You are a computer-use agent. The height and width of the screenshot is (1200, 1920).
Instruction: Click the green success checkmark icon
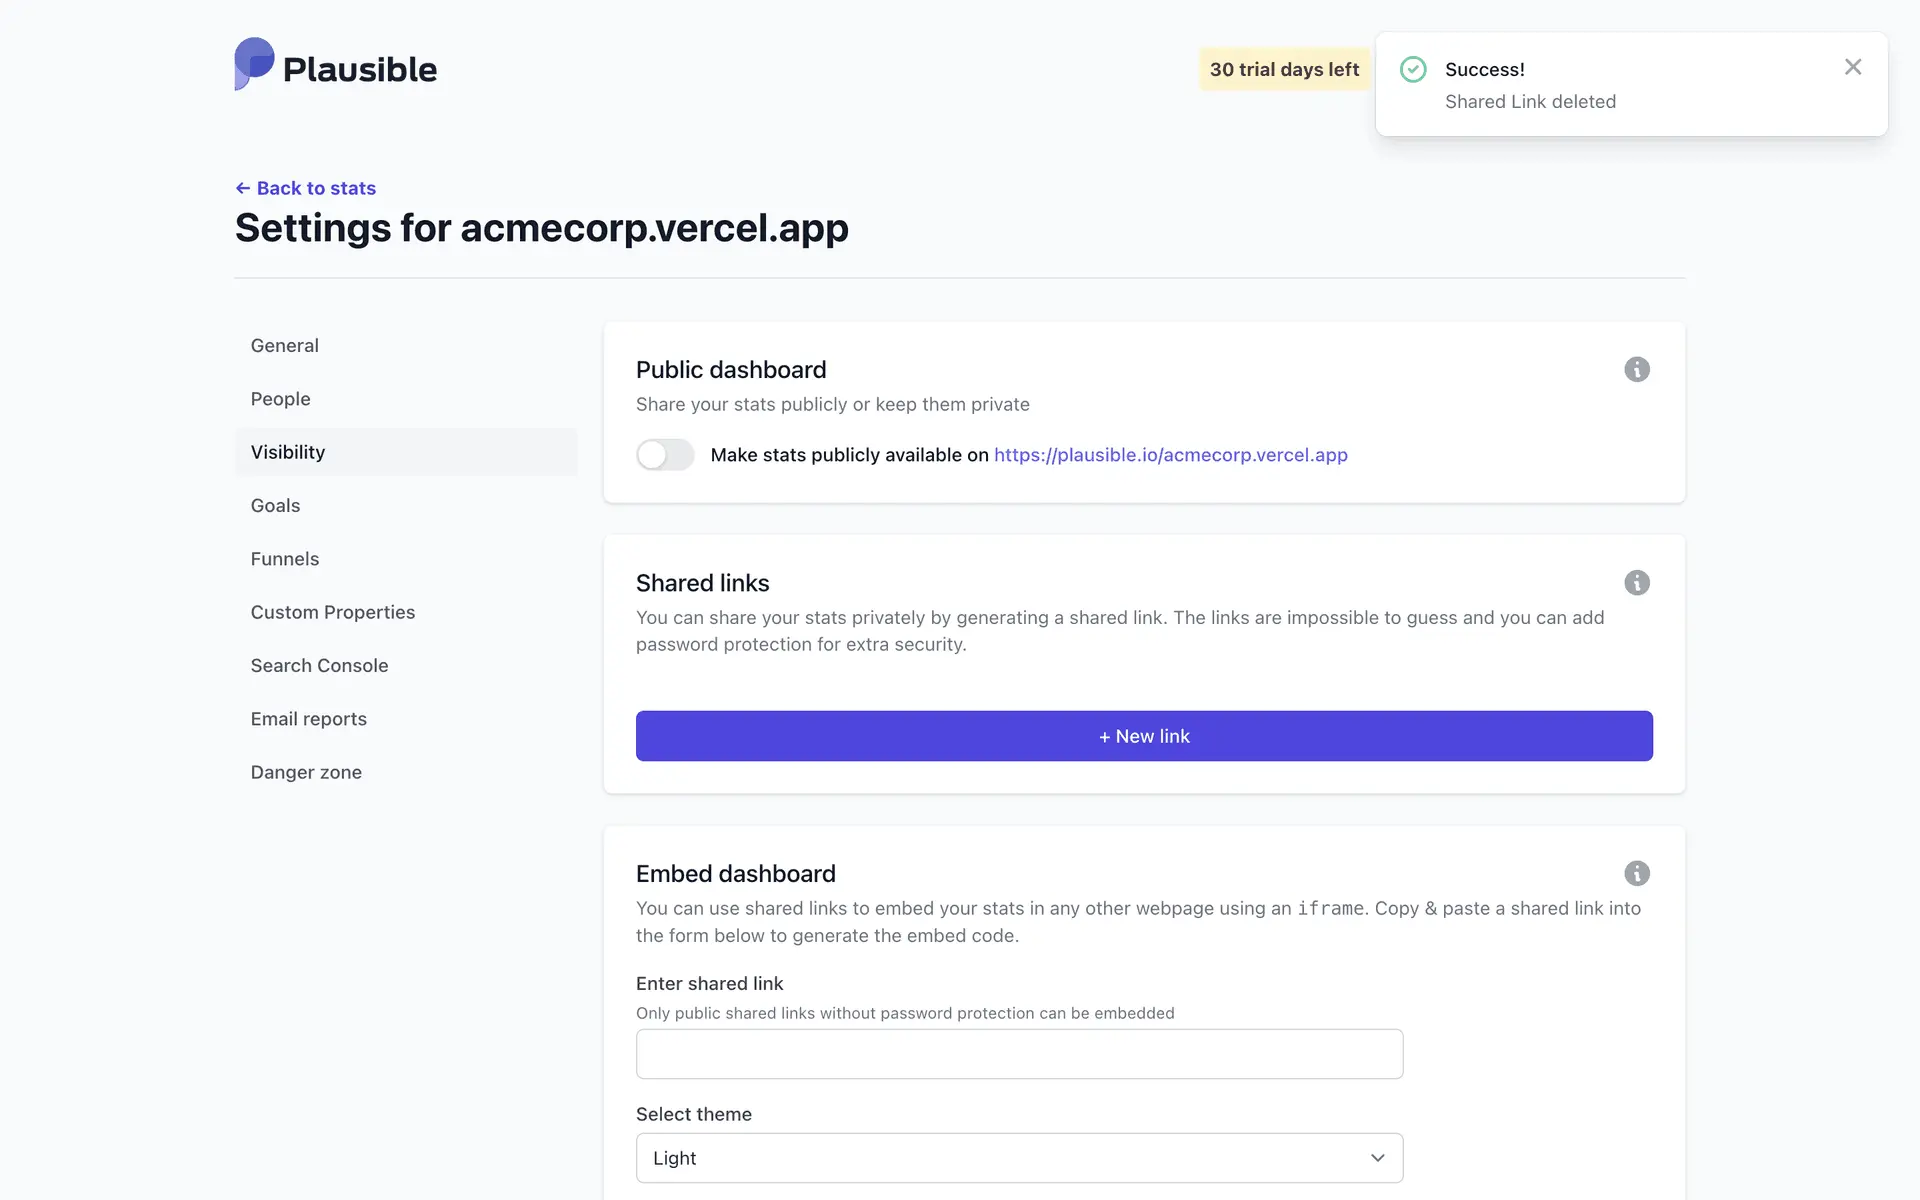coord(1413,69)
